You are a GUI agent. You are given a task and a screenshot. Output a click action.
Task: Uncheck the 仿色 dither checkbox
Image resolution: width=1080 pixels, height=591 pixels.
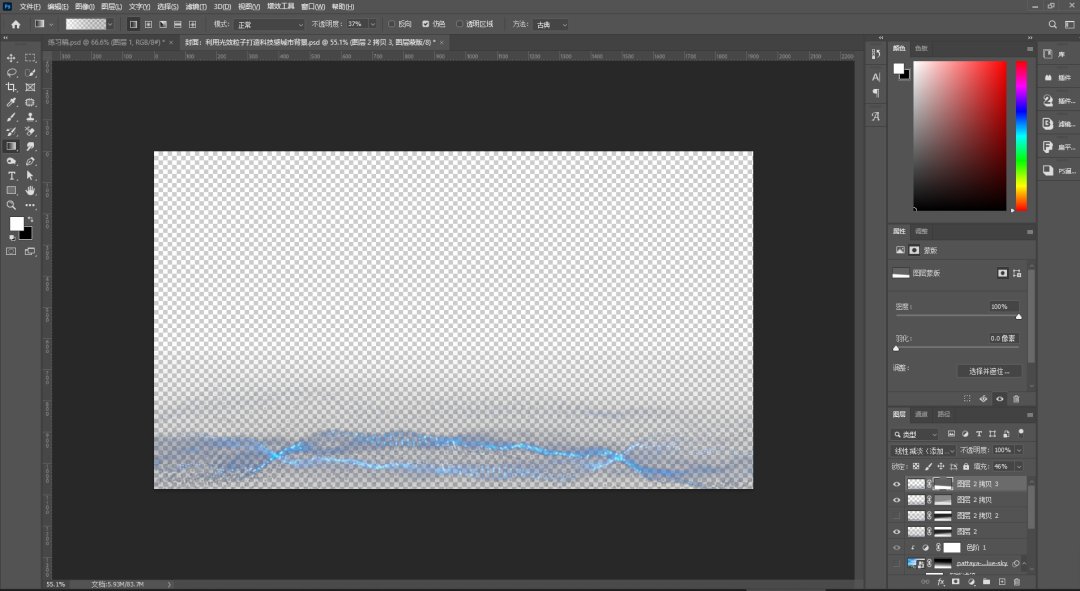(x=426, y=24)
